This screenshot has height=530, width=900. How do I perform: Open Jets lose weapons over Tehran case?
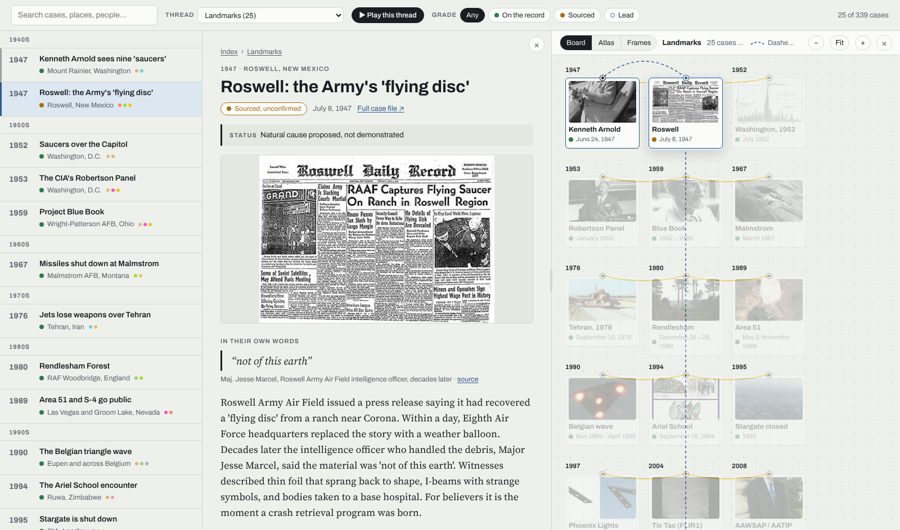tap(101, 320)
